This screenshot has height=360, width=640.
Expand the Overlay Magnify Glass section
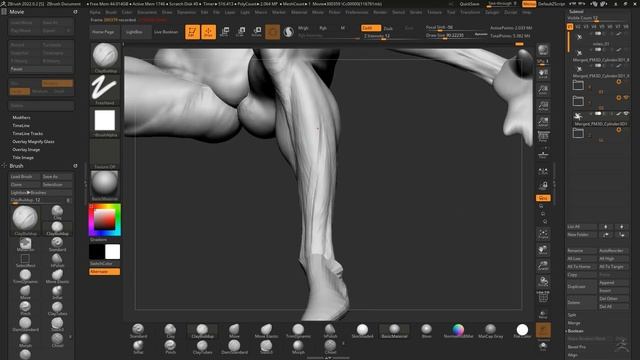(33, 142)
